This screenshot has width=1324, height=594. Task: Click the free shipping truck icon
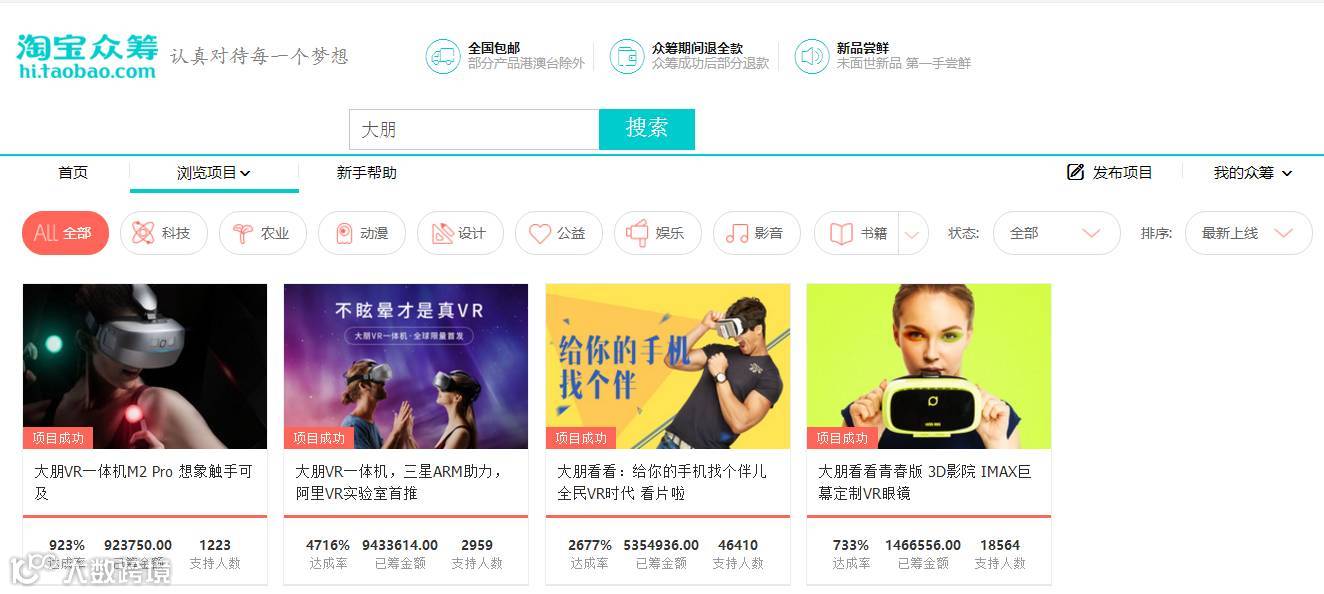coord(443,56)
